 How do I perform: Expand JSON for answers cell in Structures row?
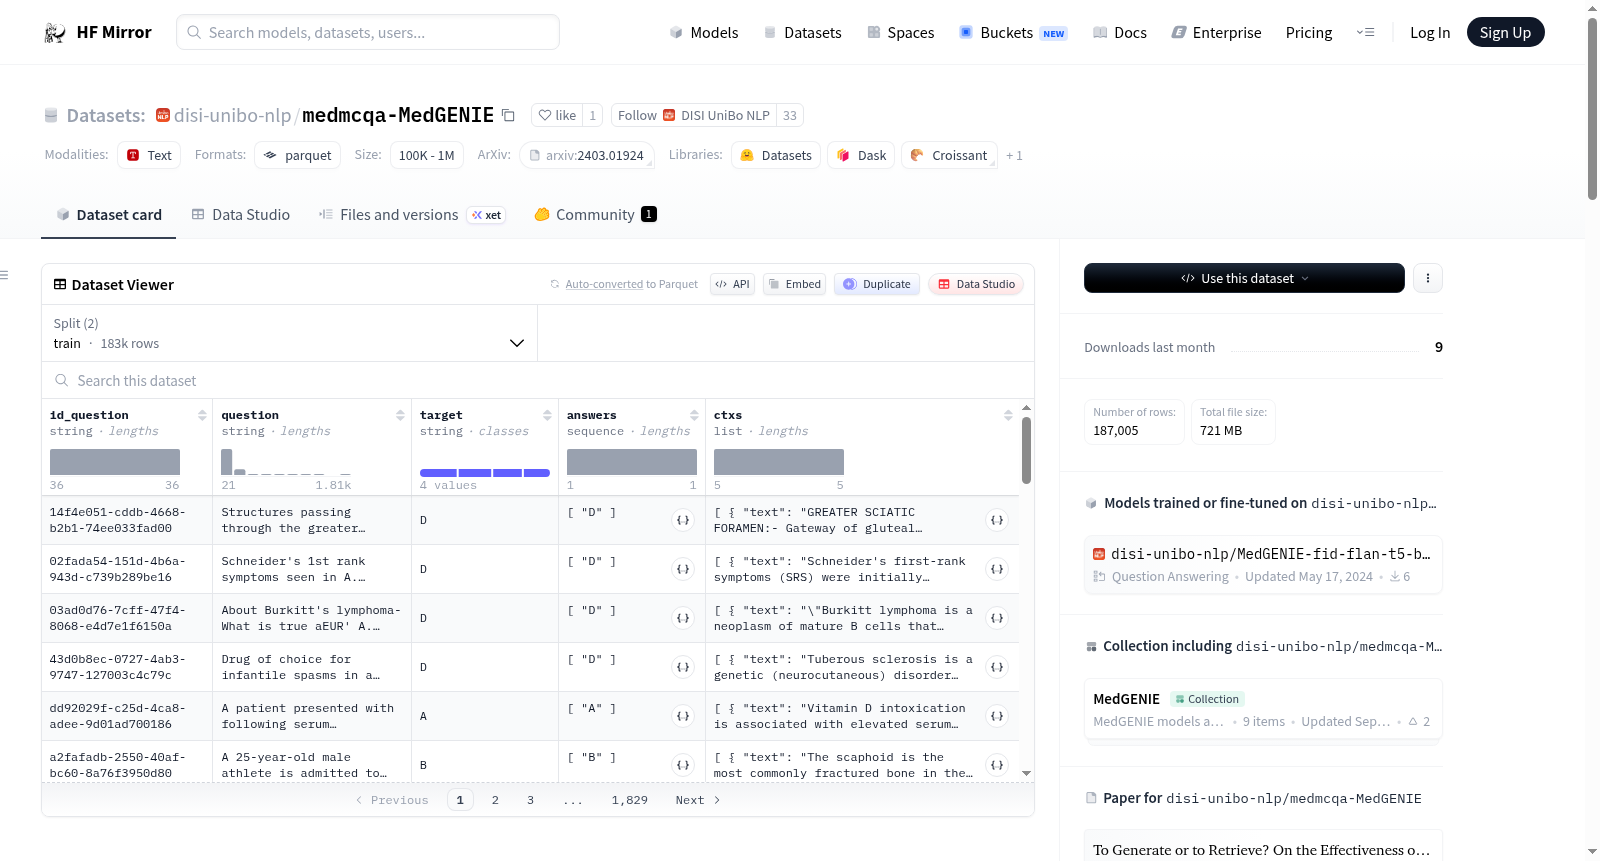click(683, 520)
